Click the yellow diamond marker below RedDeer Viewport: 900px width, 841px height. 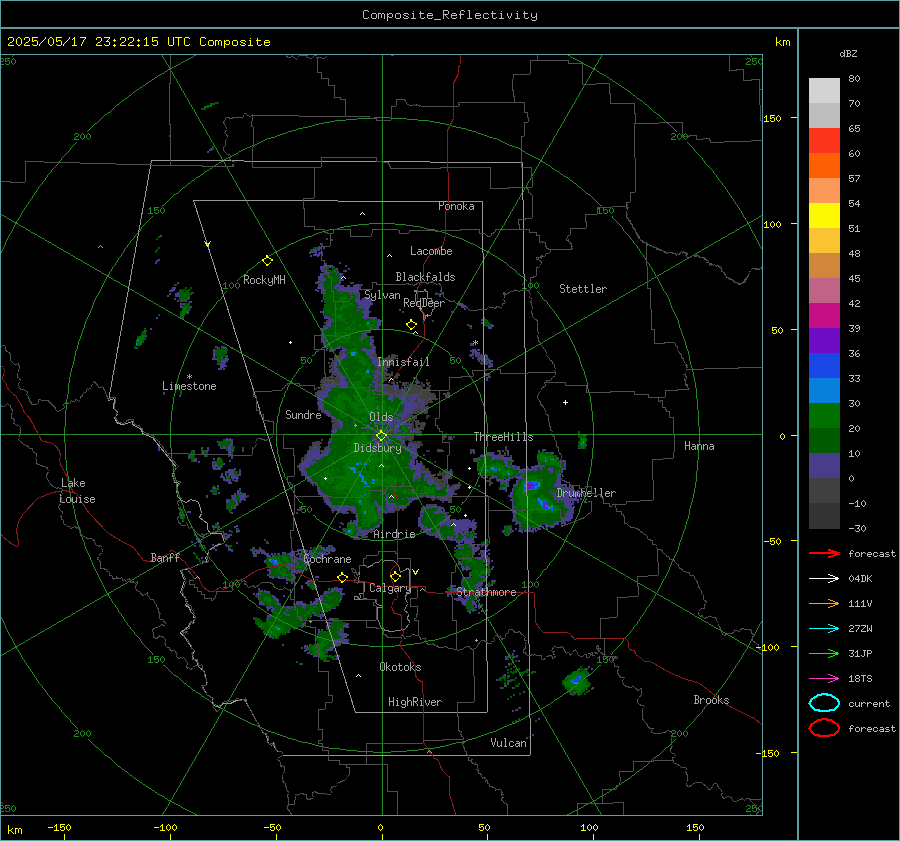tap(411, 325)
